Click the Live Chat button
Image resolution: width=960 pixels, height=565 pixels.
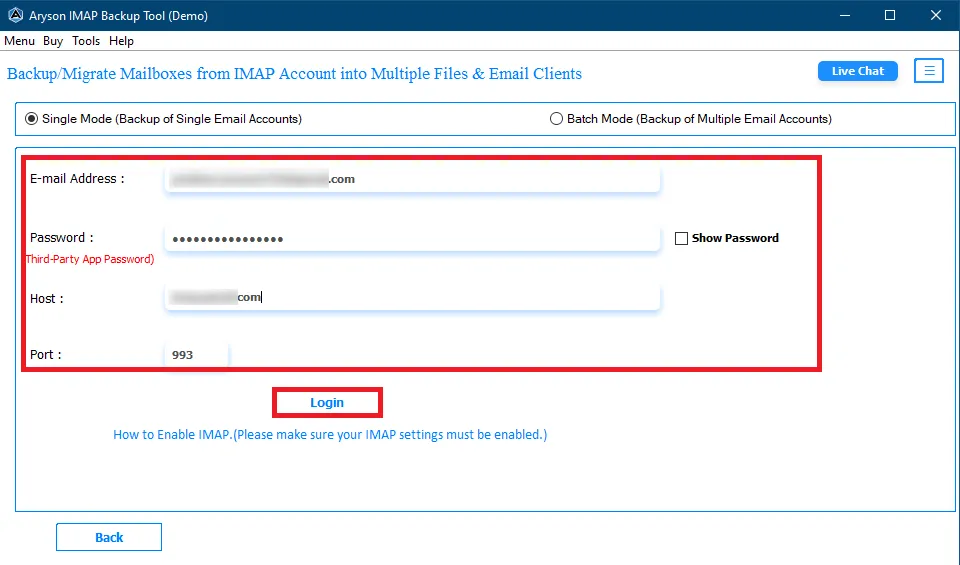click(858, 71)
